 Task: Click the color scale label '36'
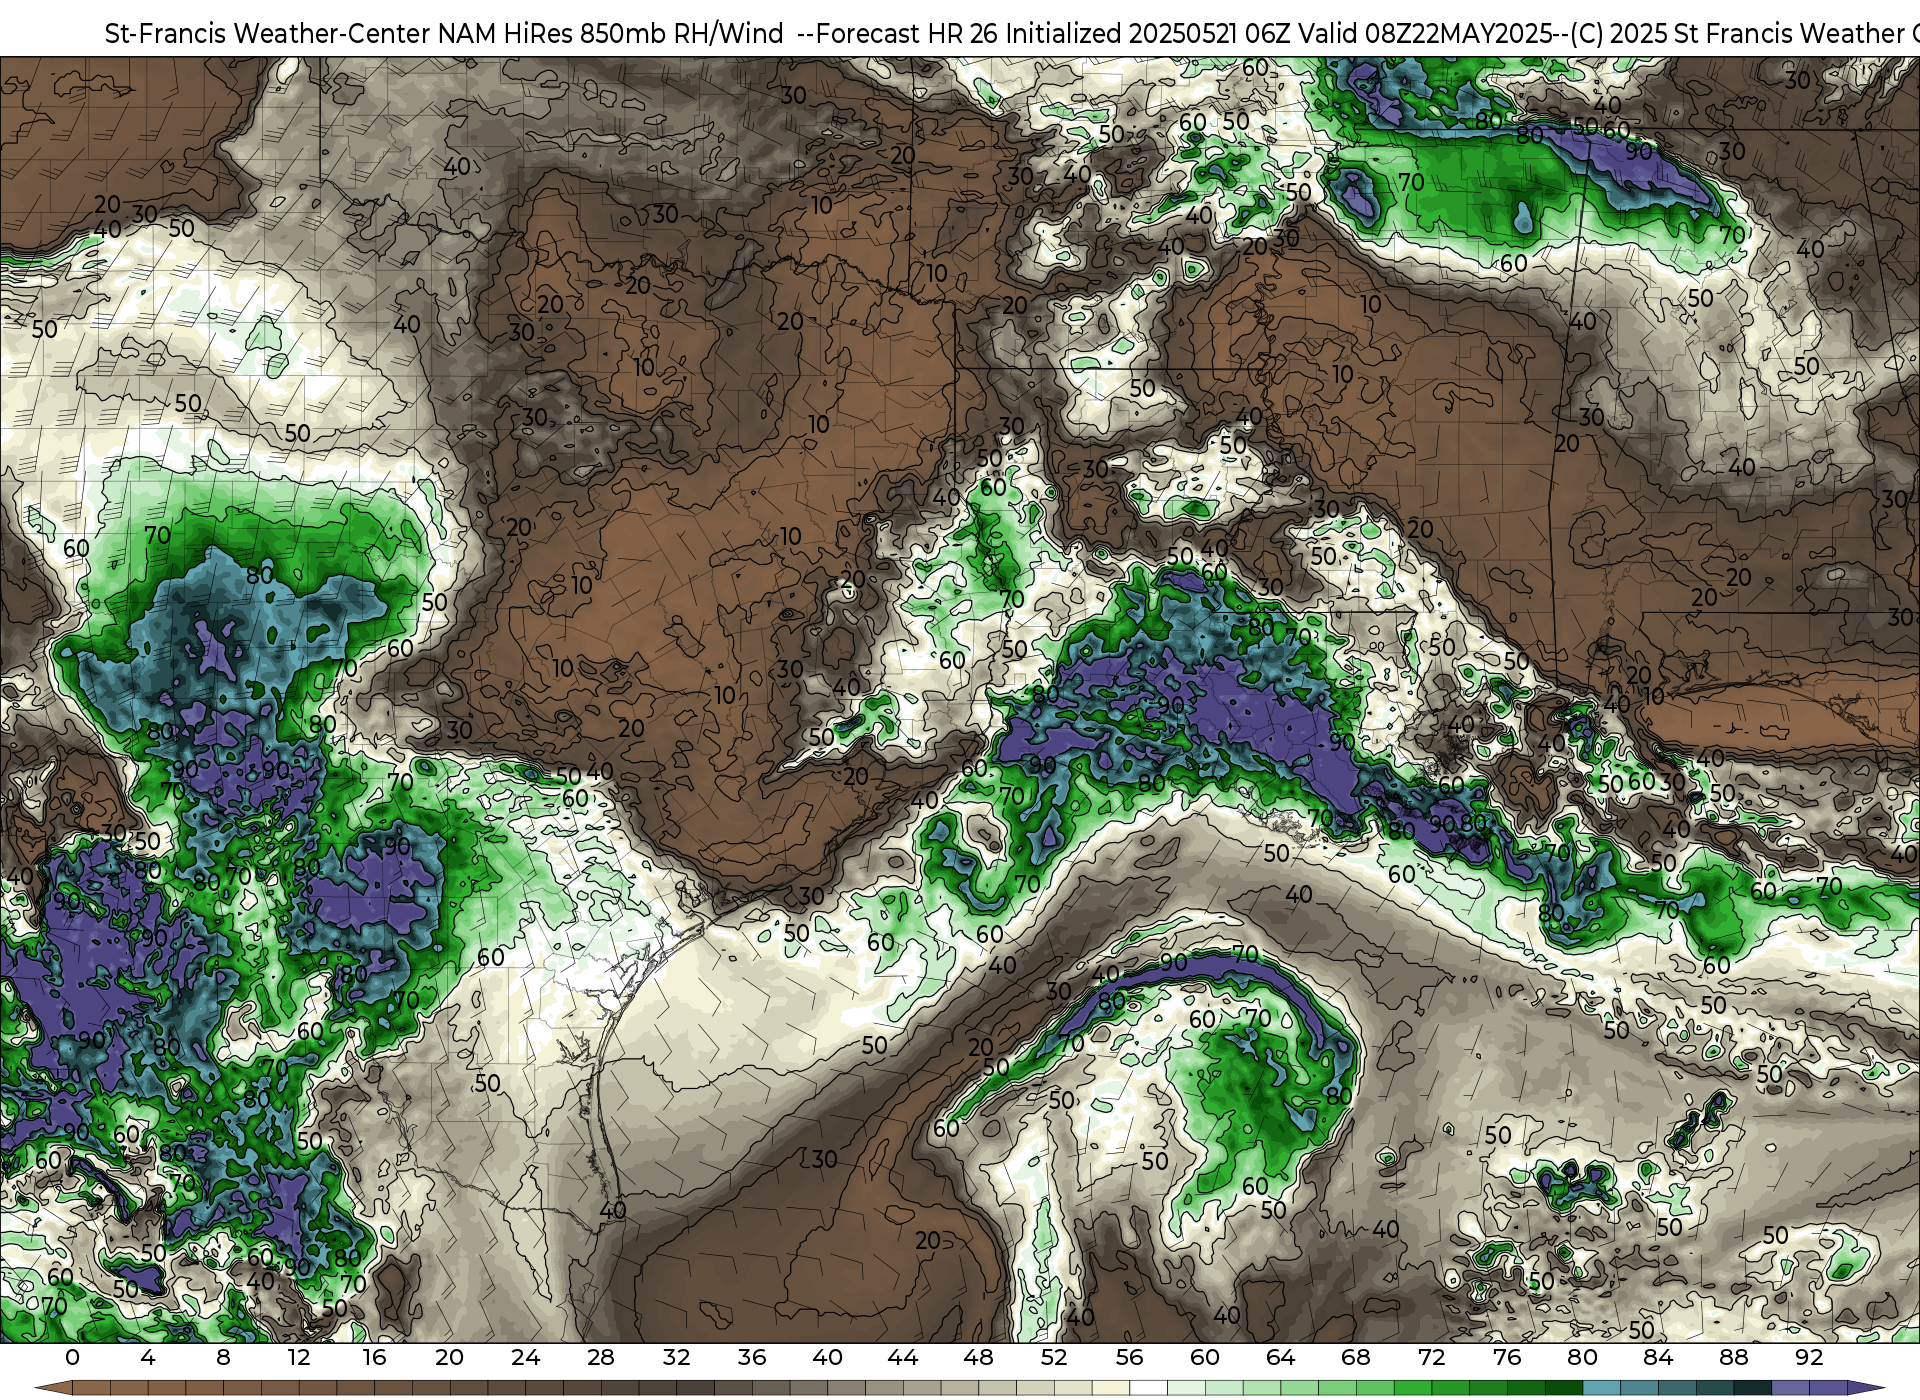[752, 1357]
